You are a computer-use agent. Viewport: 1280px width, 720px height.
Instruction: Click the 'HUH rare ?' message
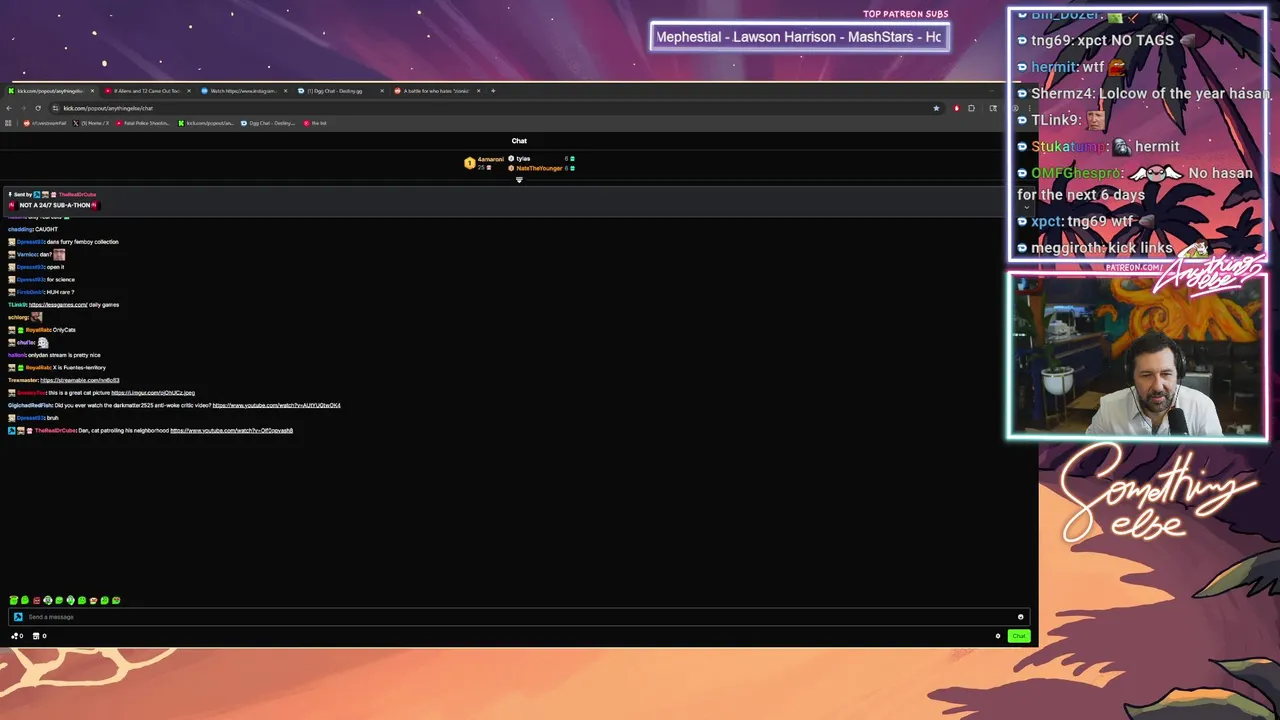60,292
